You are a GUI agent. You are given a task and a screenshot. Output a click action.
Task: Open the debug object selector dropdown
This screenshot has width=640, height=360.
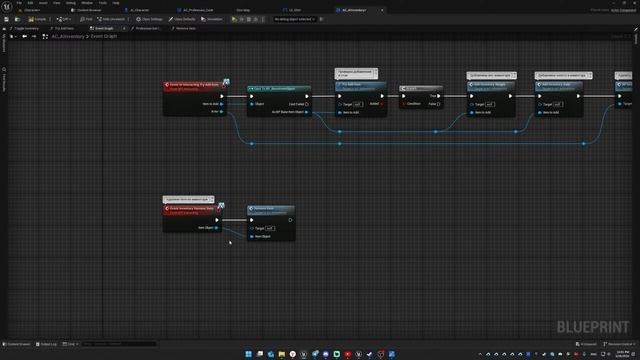coord(294,19)
